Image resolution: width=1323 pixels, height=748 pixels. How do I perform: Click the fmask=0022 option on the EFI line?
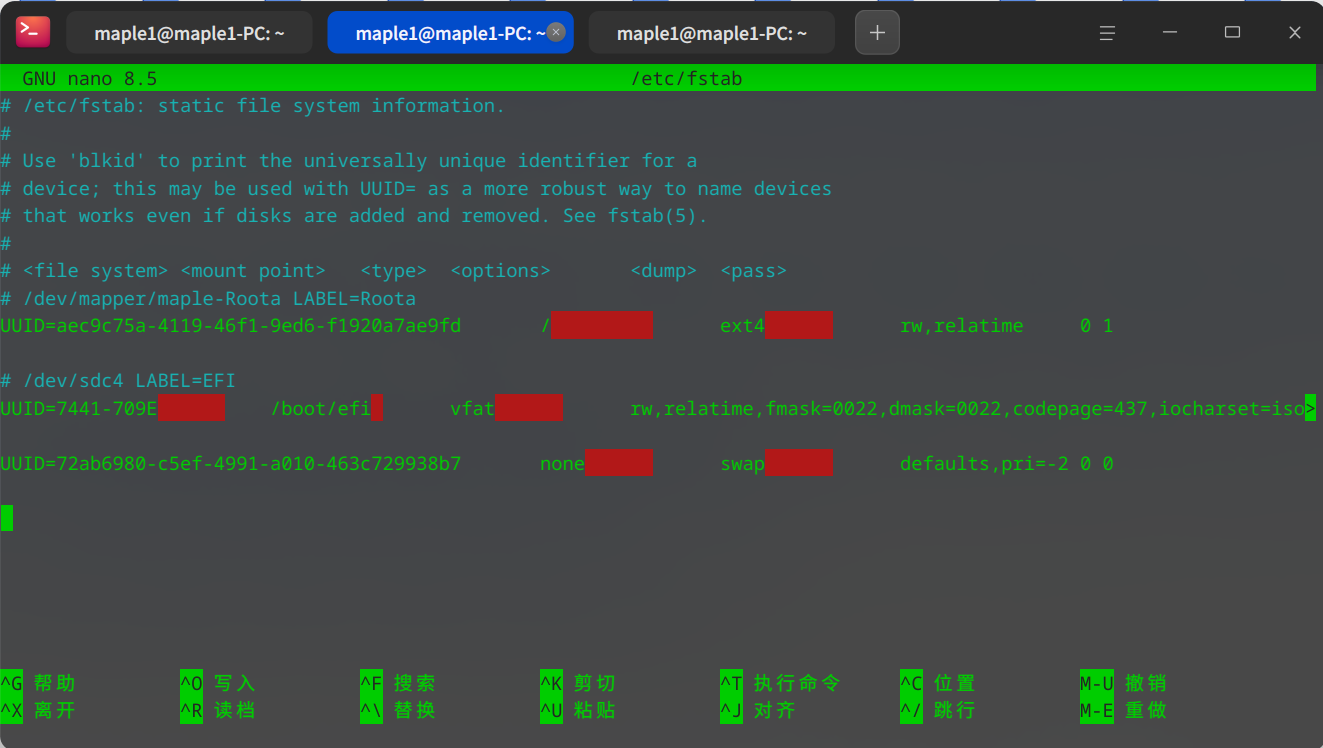pyautogui.click(x=822, y=408)
